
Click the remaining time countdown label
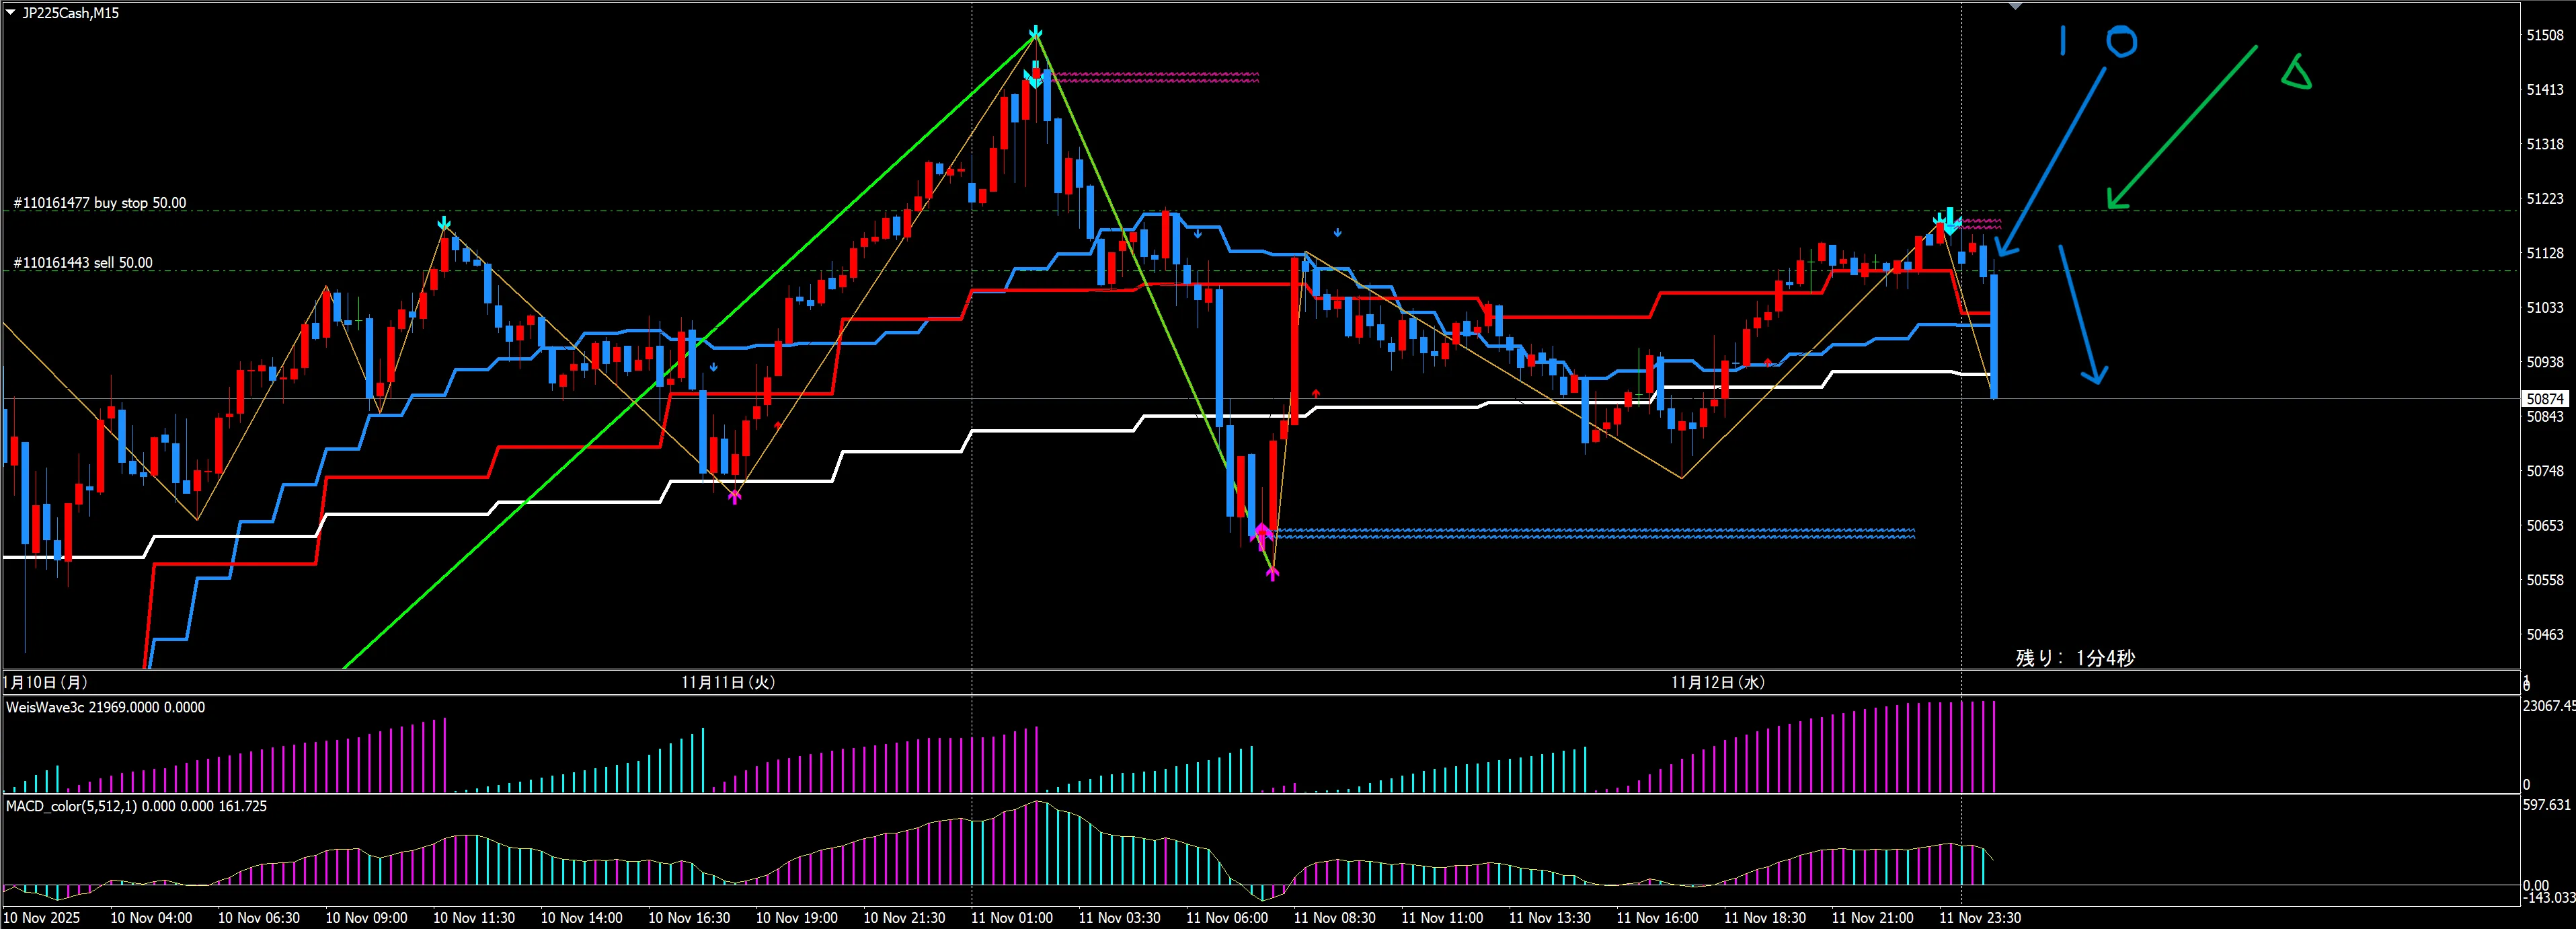click(x=2075, y=658)
